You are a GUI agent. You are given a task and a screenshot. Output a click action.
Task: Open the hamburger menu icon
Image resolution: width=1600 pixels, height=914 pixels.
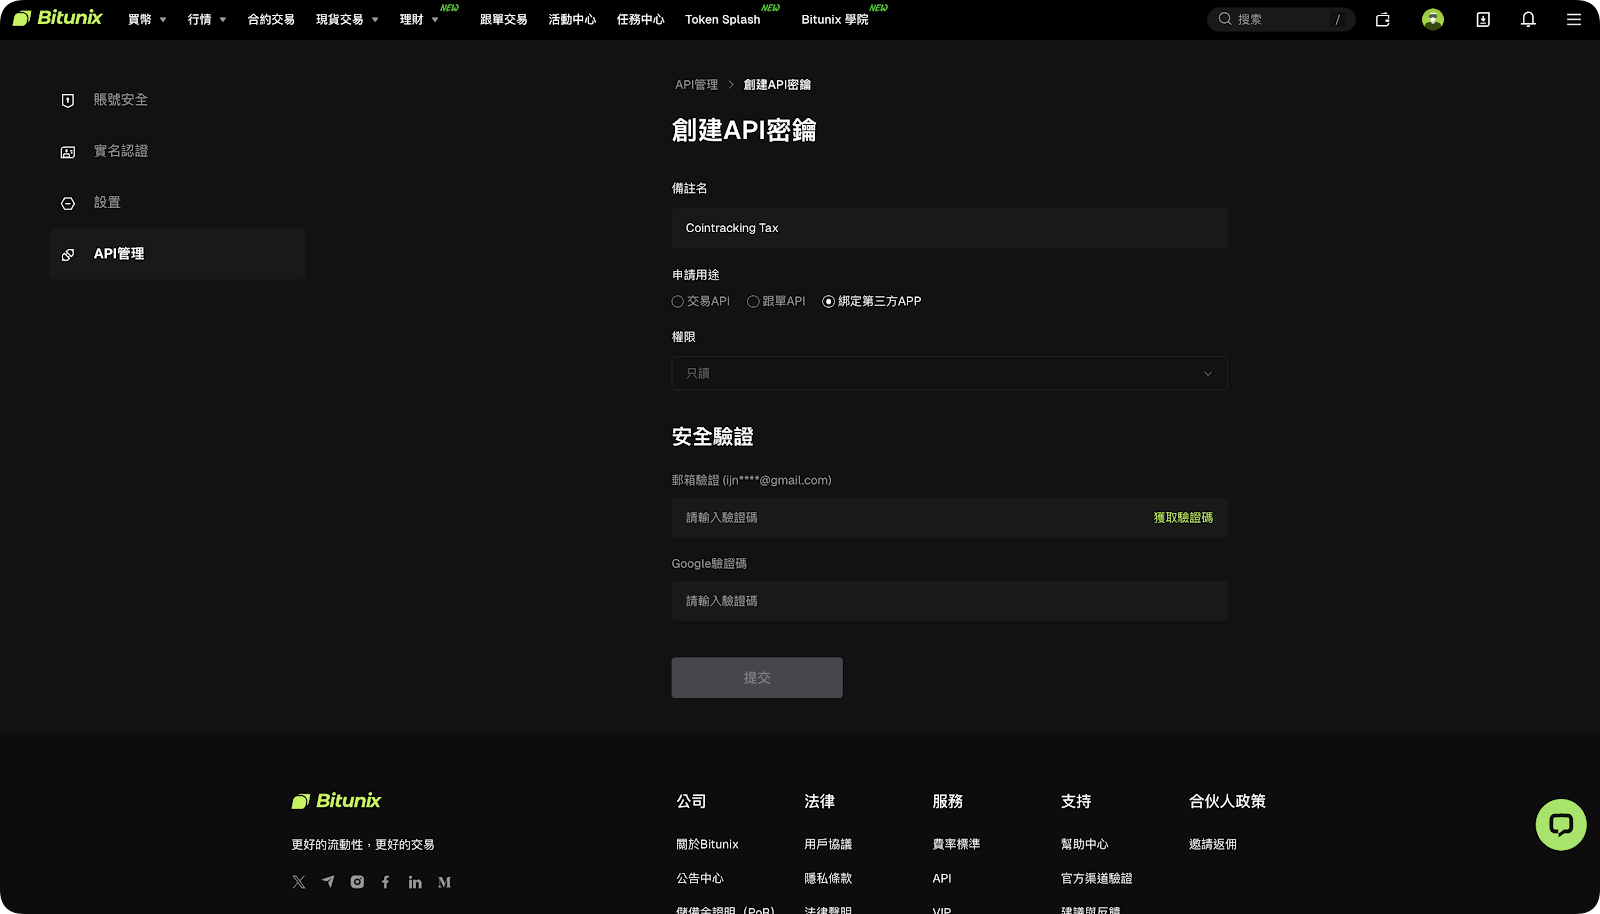(1573, 19)
